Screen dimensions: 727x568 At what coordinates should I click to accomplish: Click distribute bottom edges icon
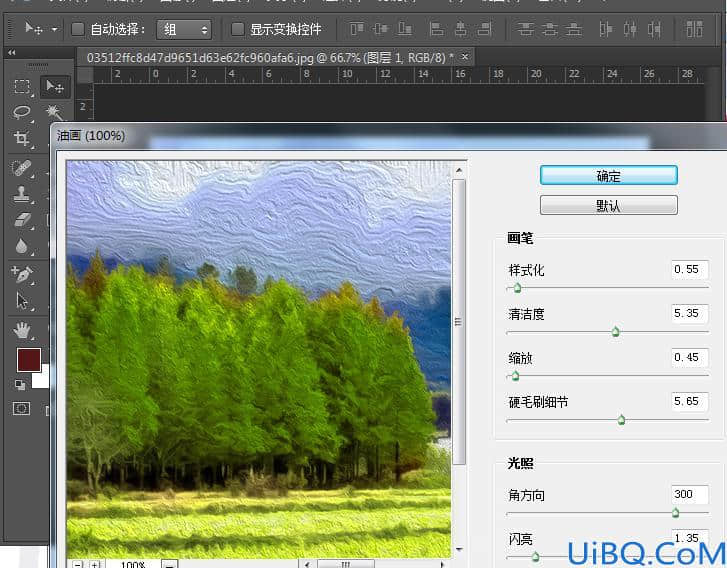pyautogui.click(x=574, y=29)
